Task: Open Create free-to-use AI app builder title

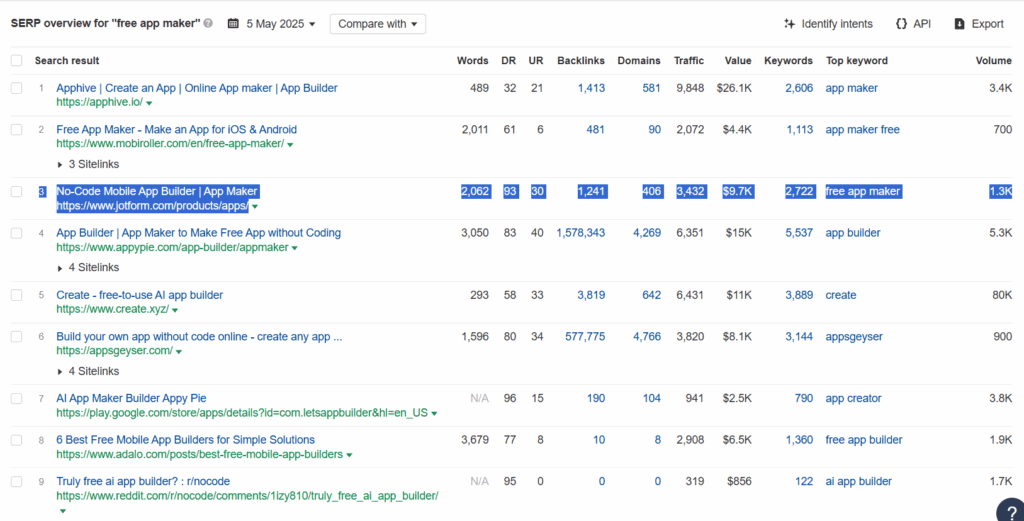Action: (x=140, y=295)
